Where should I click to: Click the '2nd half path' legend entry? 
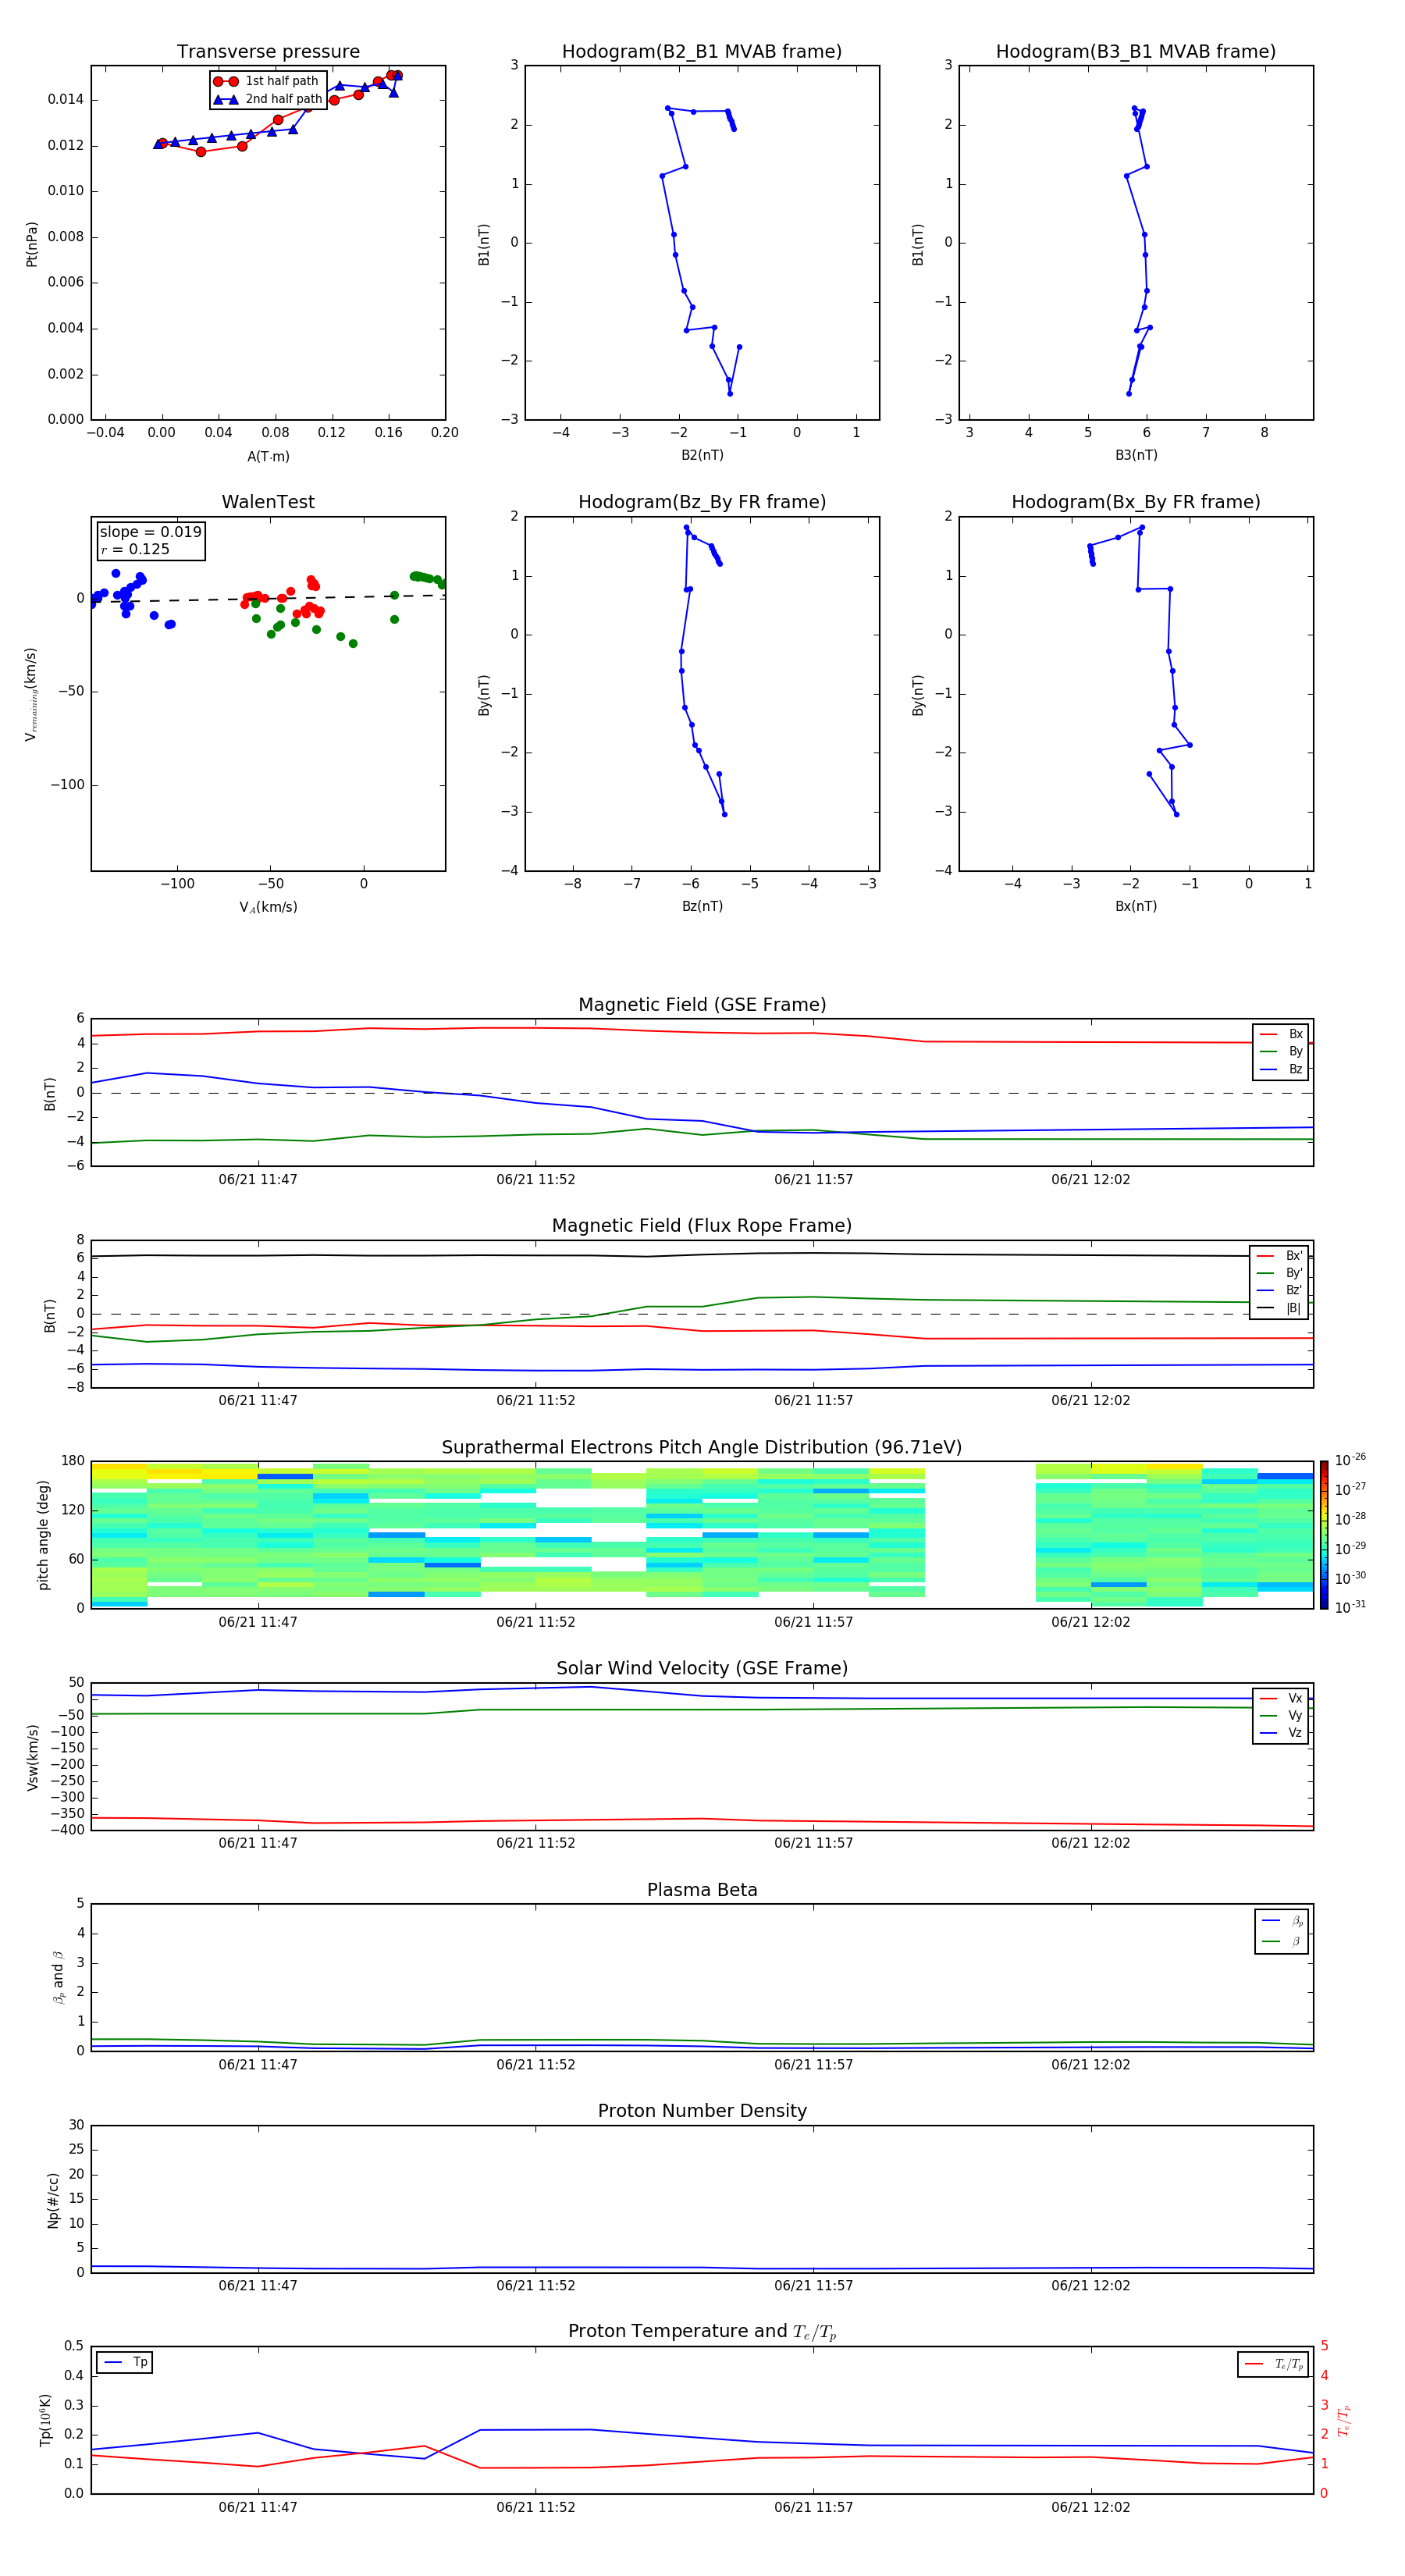coord(268,99)
